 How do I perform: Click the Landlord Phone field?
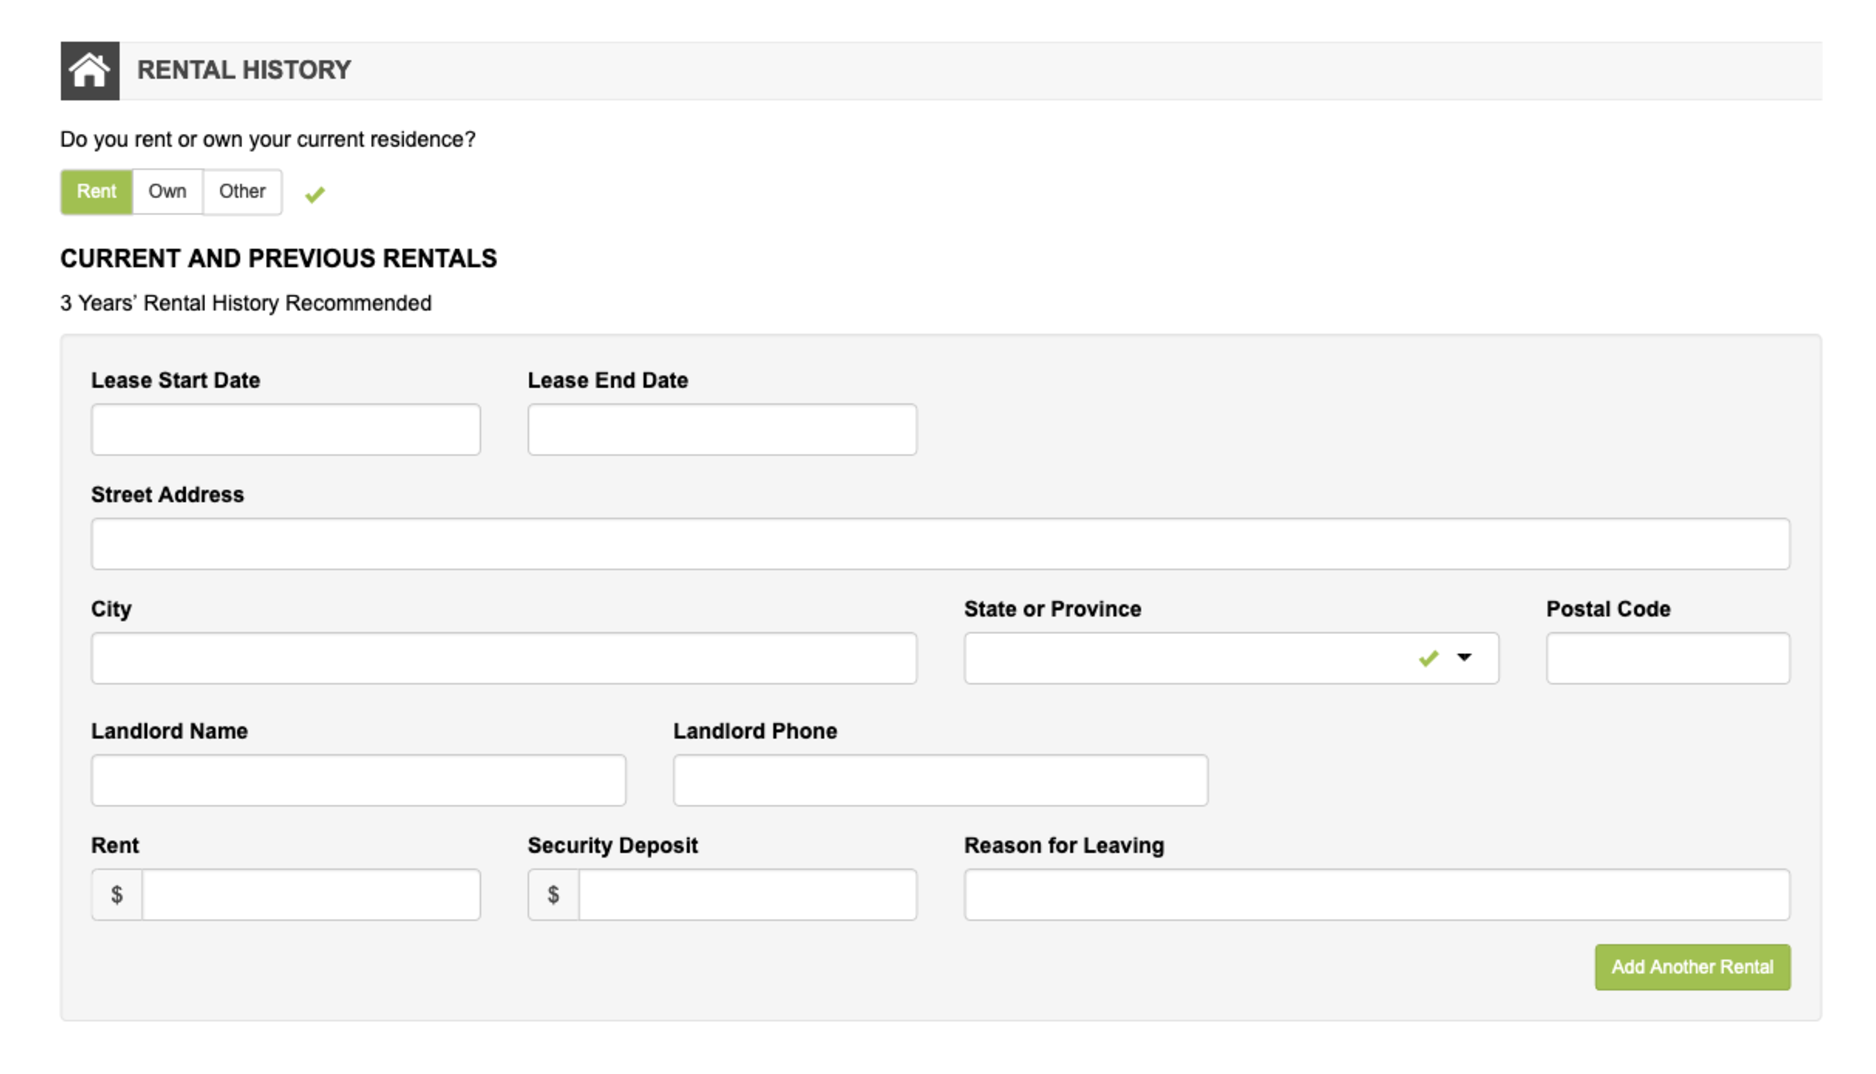pyautogui.click(x=939, y=780)
